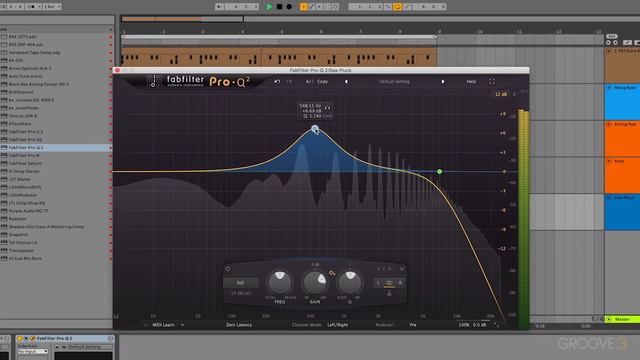Image resolution: width=640 pixels, height=360 pixels.
Task: Open the Bell filter shape dropdown
Action: point(240,282)
